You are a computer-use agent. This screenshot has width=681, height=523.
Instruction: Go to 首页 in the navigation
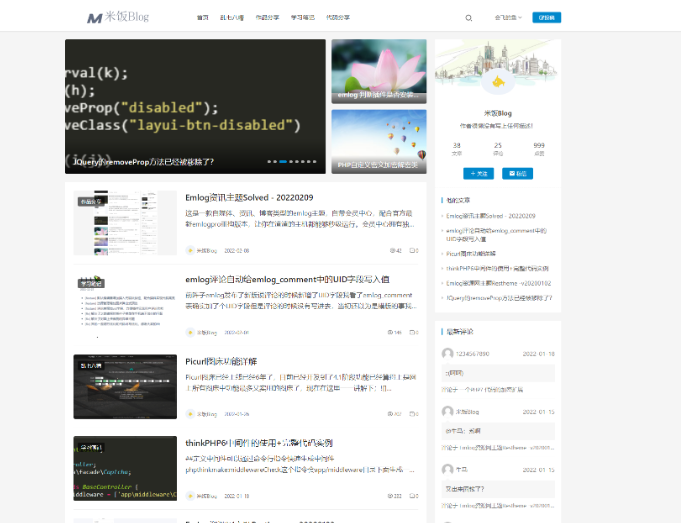tap(202, 18)
